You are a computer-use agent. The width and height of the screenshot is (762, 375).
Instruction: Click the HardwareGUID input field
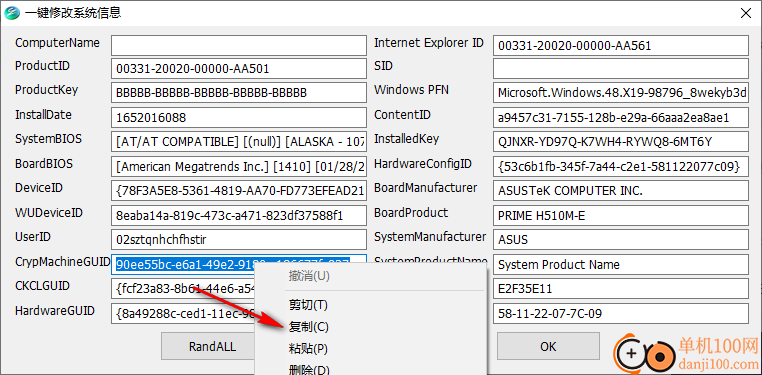coord(183,313)
